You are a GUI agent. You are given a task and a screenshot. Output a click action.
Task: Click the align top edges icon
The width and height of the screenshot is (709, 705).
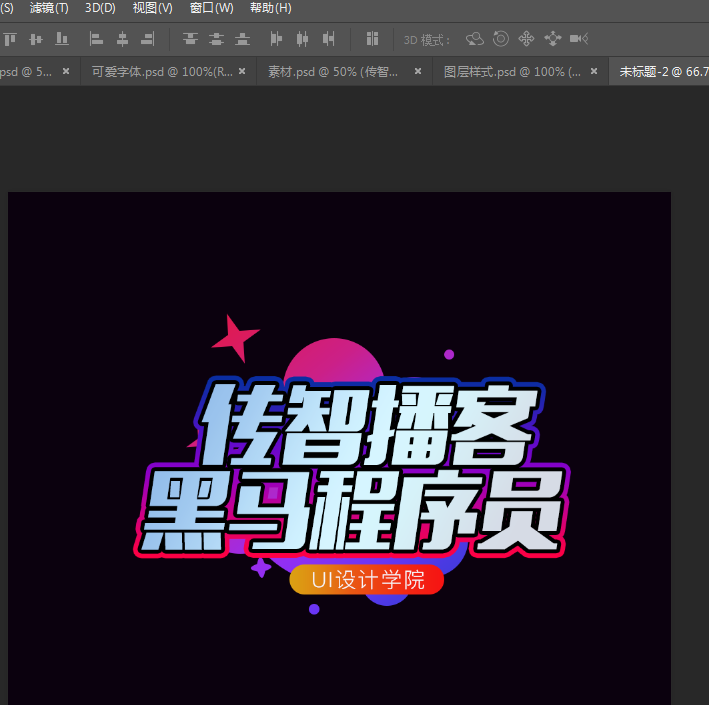click(x=10, y=39)
